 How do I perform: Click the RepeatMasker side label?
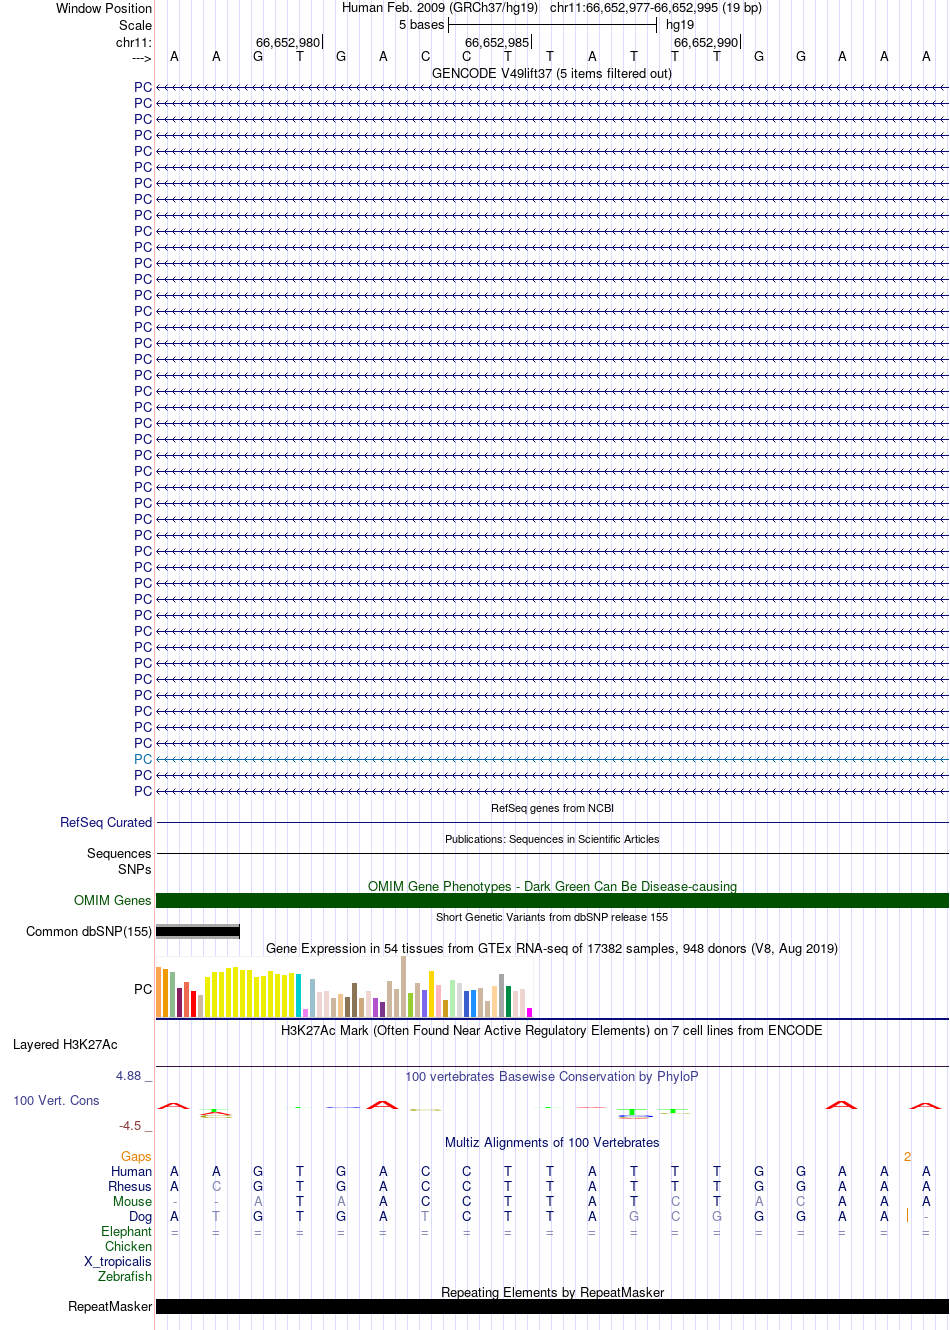point(110,1306)
